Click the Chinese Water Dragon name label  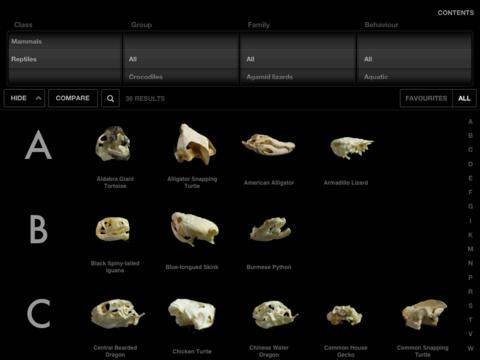pos(269,351)
